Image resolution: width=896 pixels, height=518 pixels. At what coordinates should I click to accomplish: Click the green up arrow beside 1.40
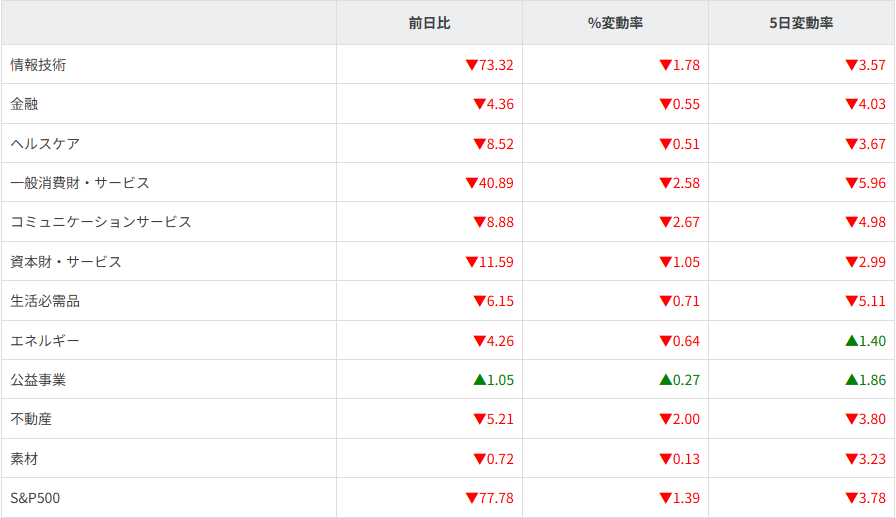[851, 341]
